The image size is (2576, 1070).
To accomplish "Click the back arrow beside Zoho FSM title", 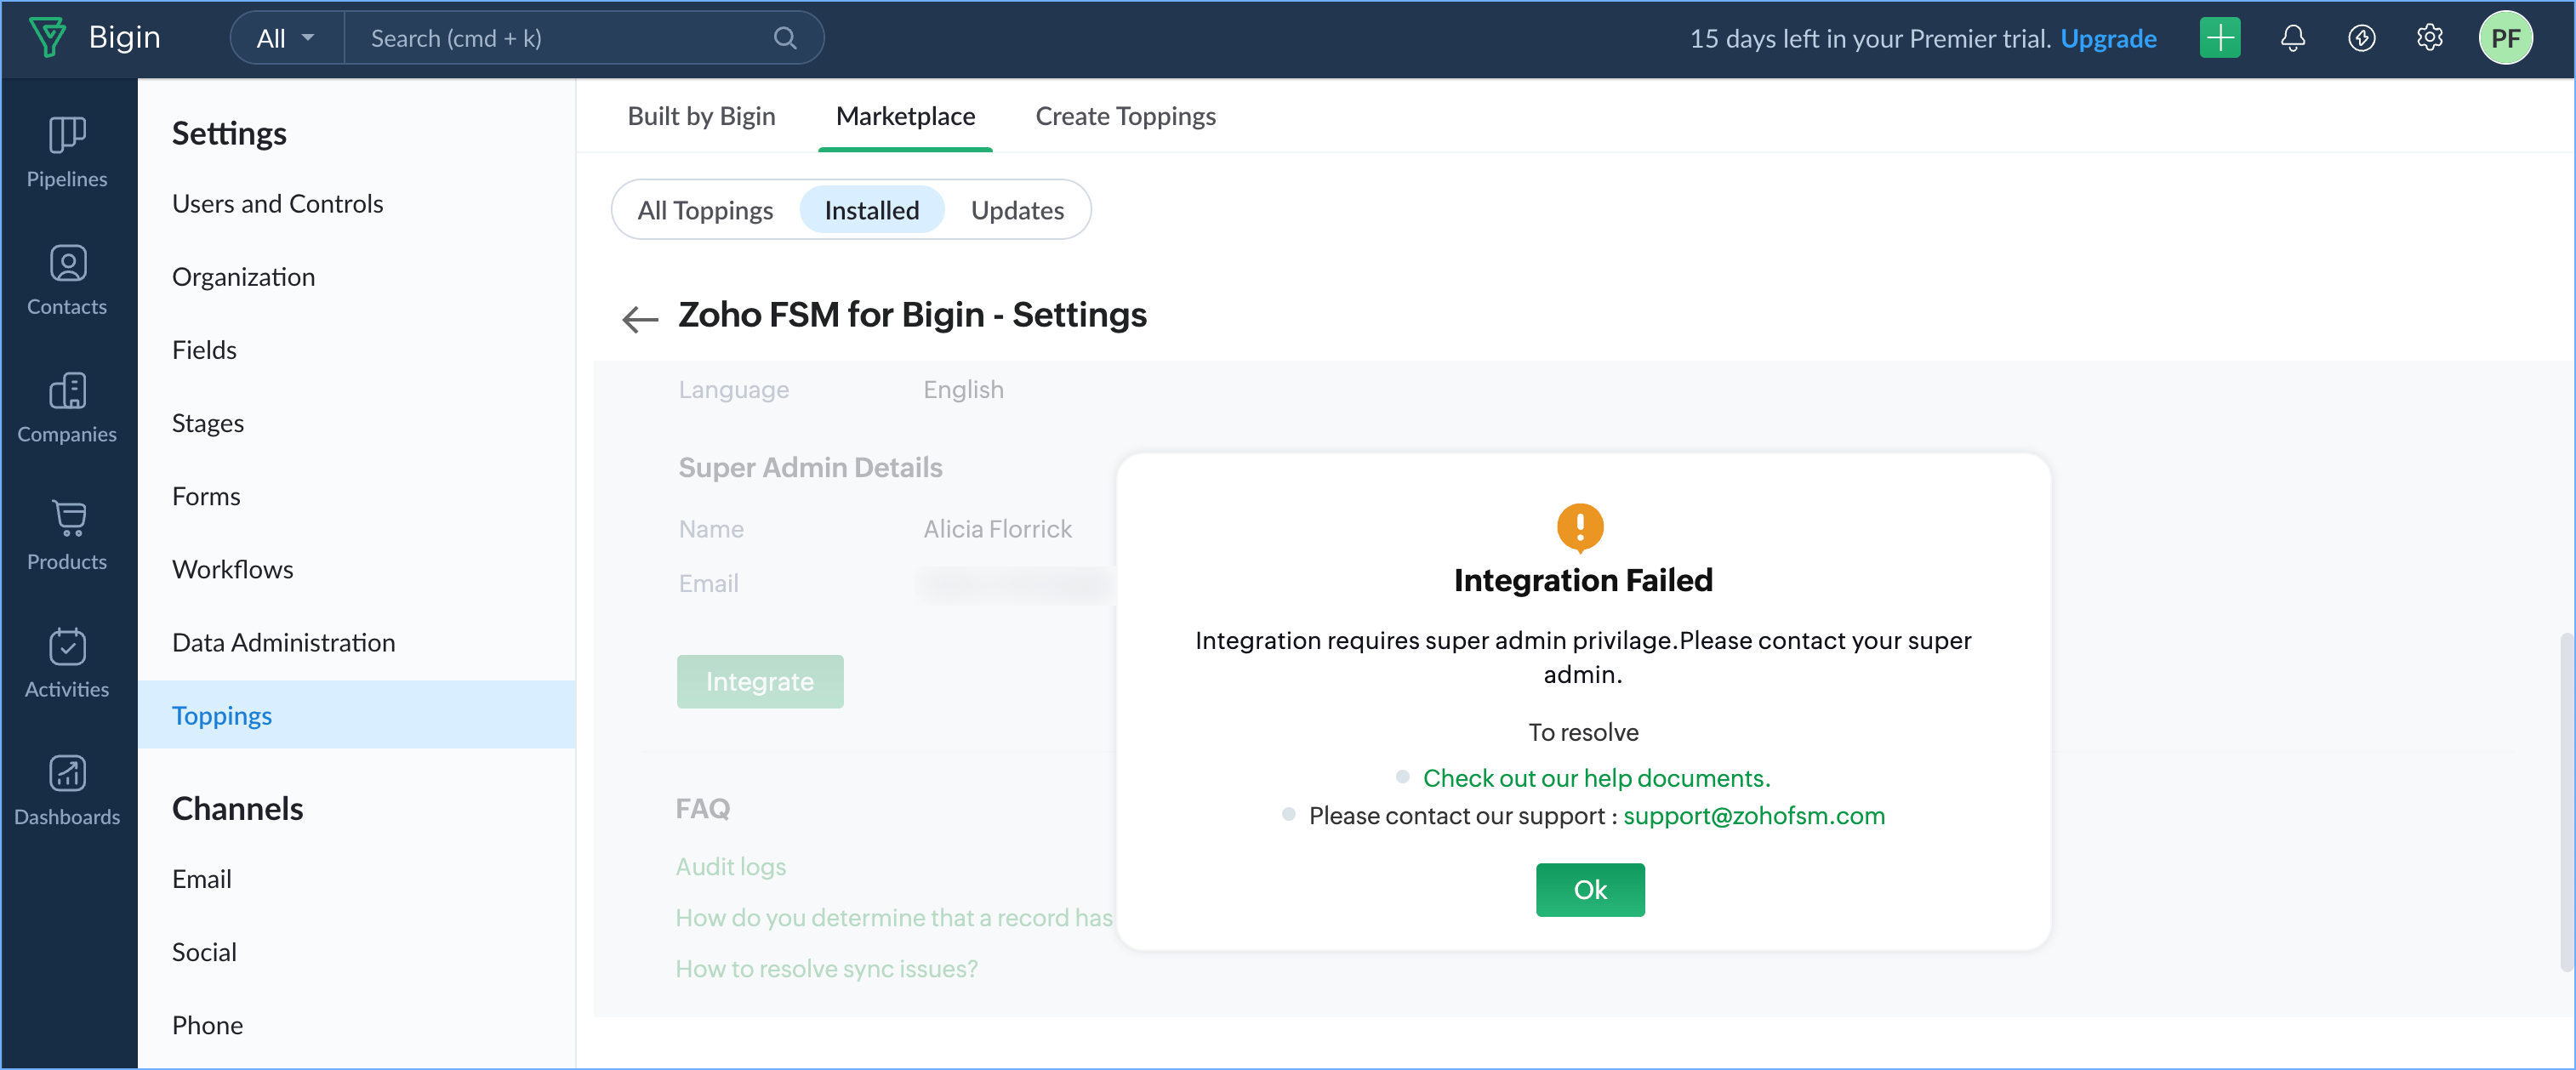I will tap(640, 319).
